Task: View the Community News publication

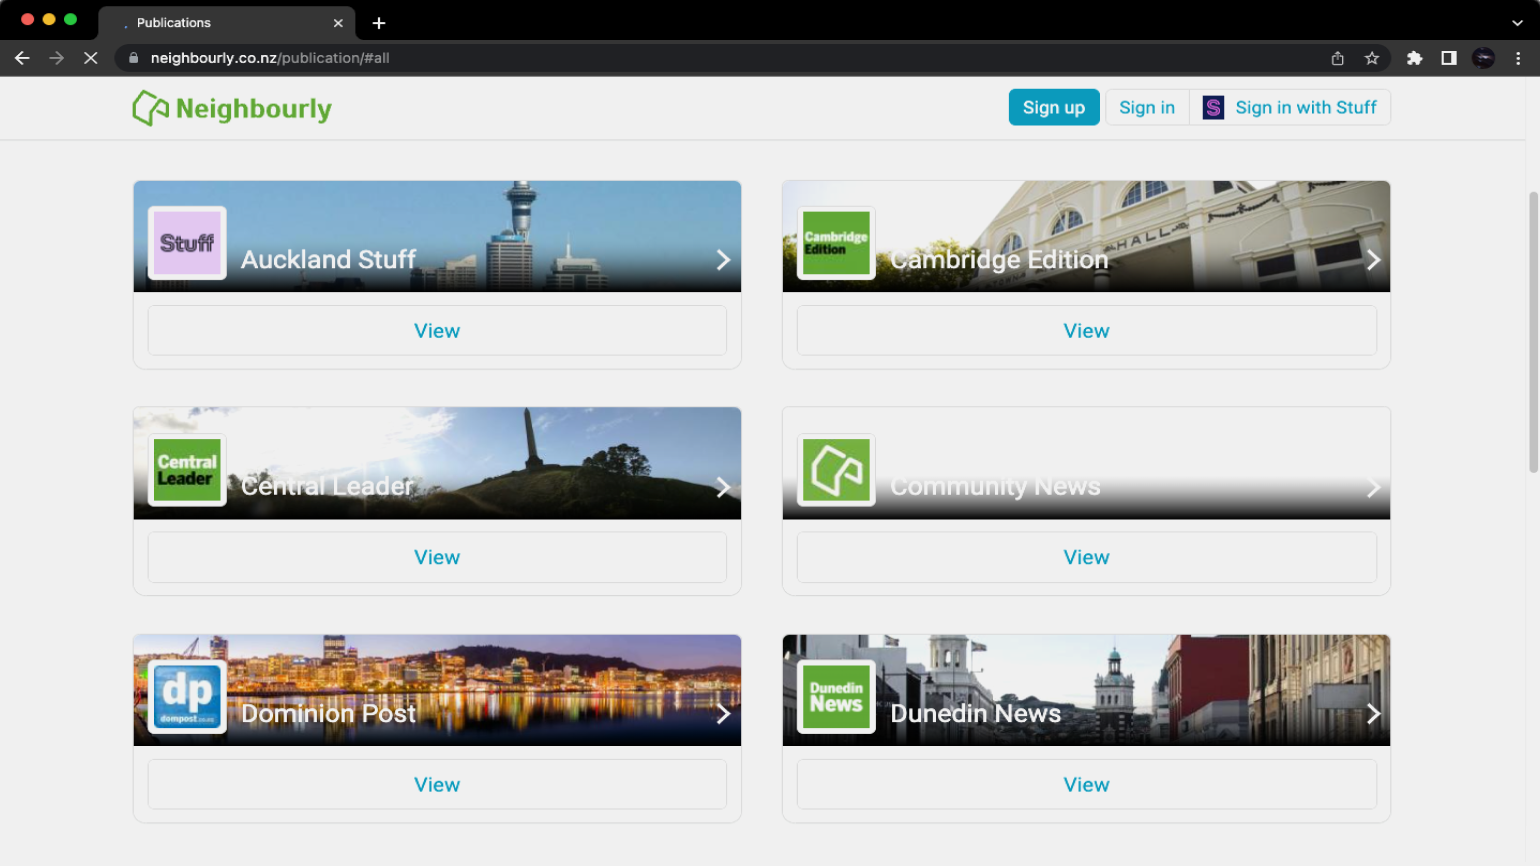Action: click(1087, 558)
